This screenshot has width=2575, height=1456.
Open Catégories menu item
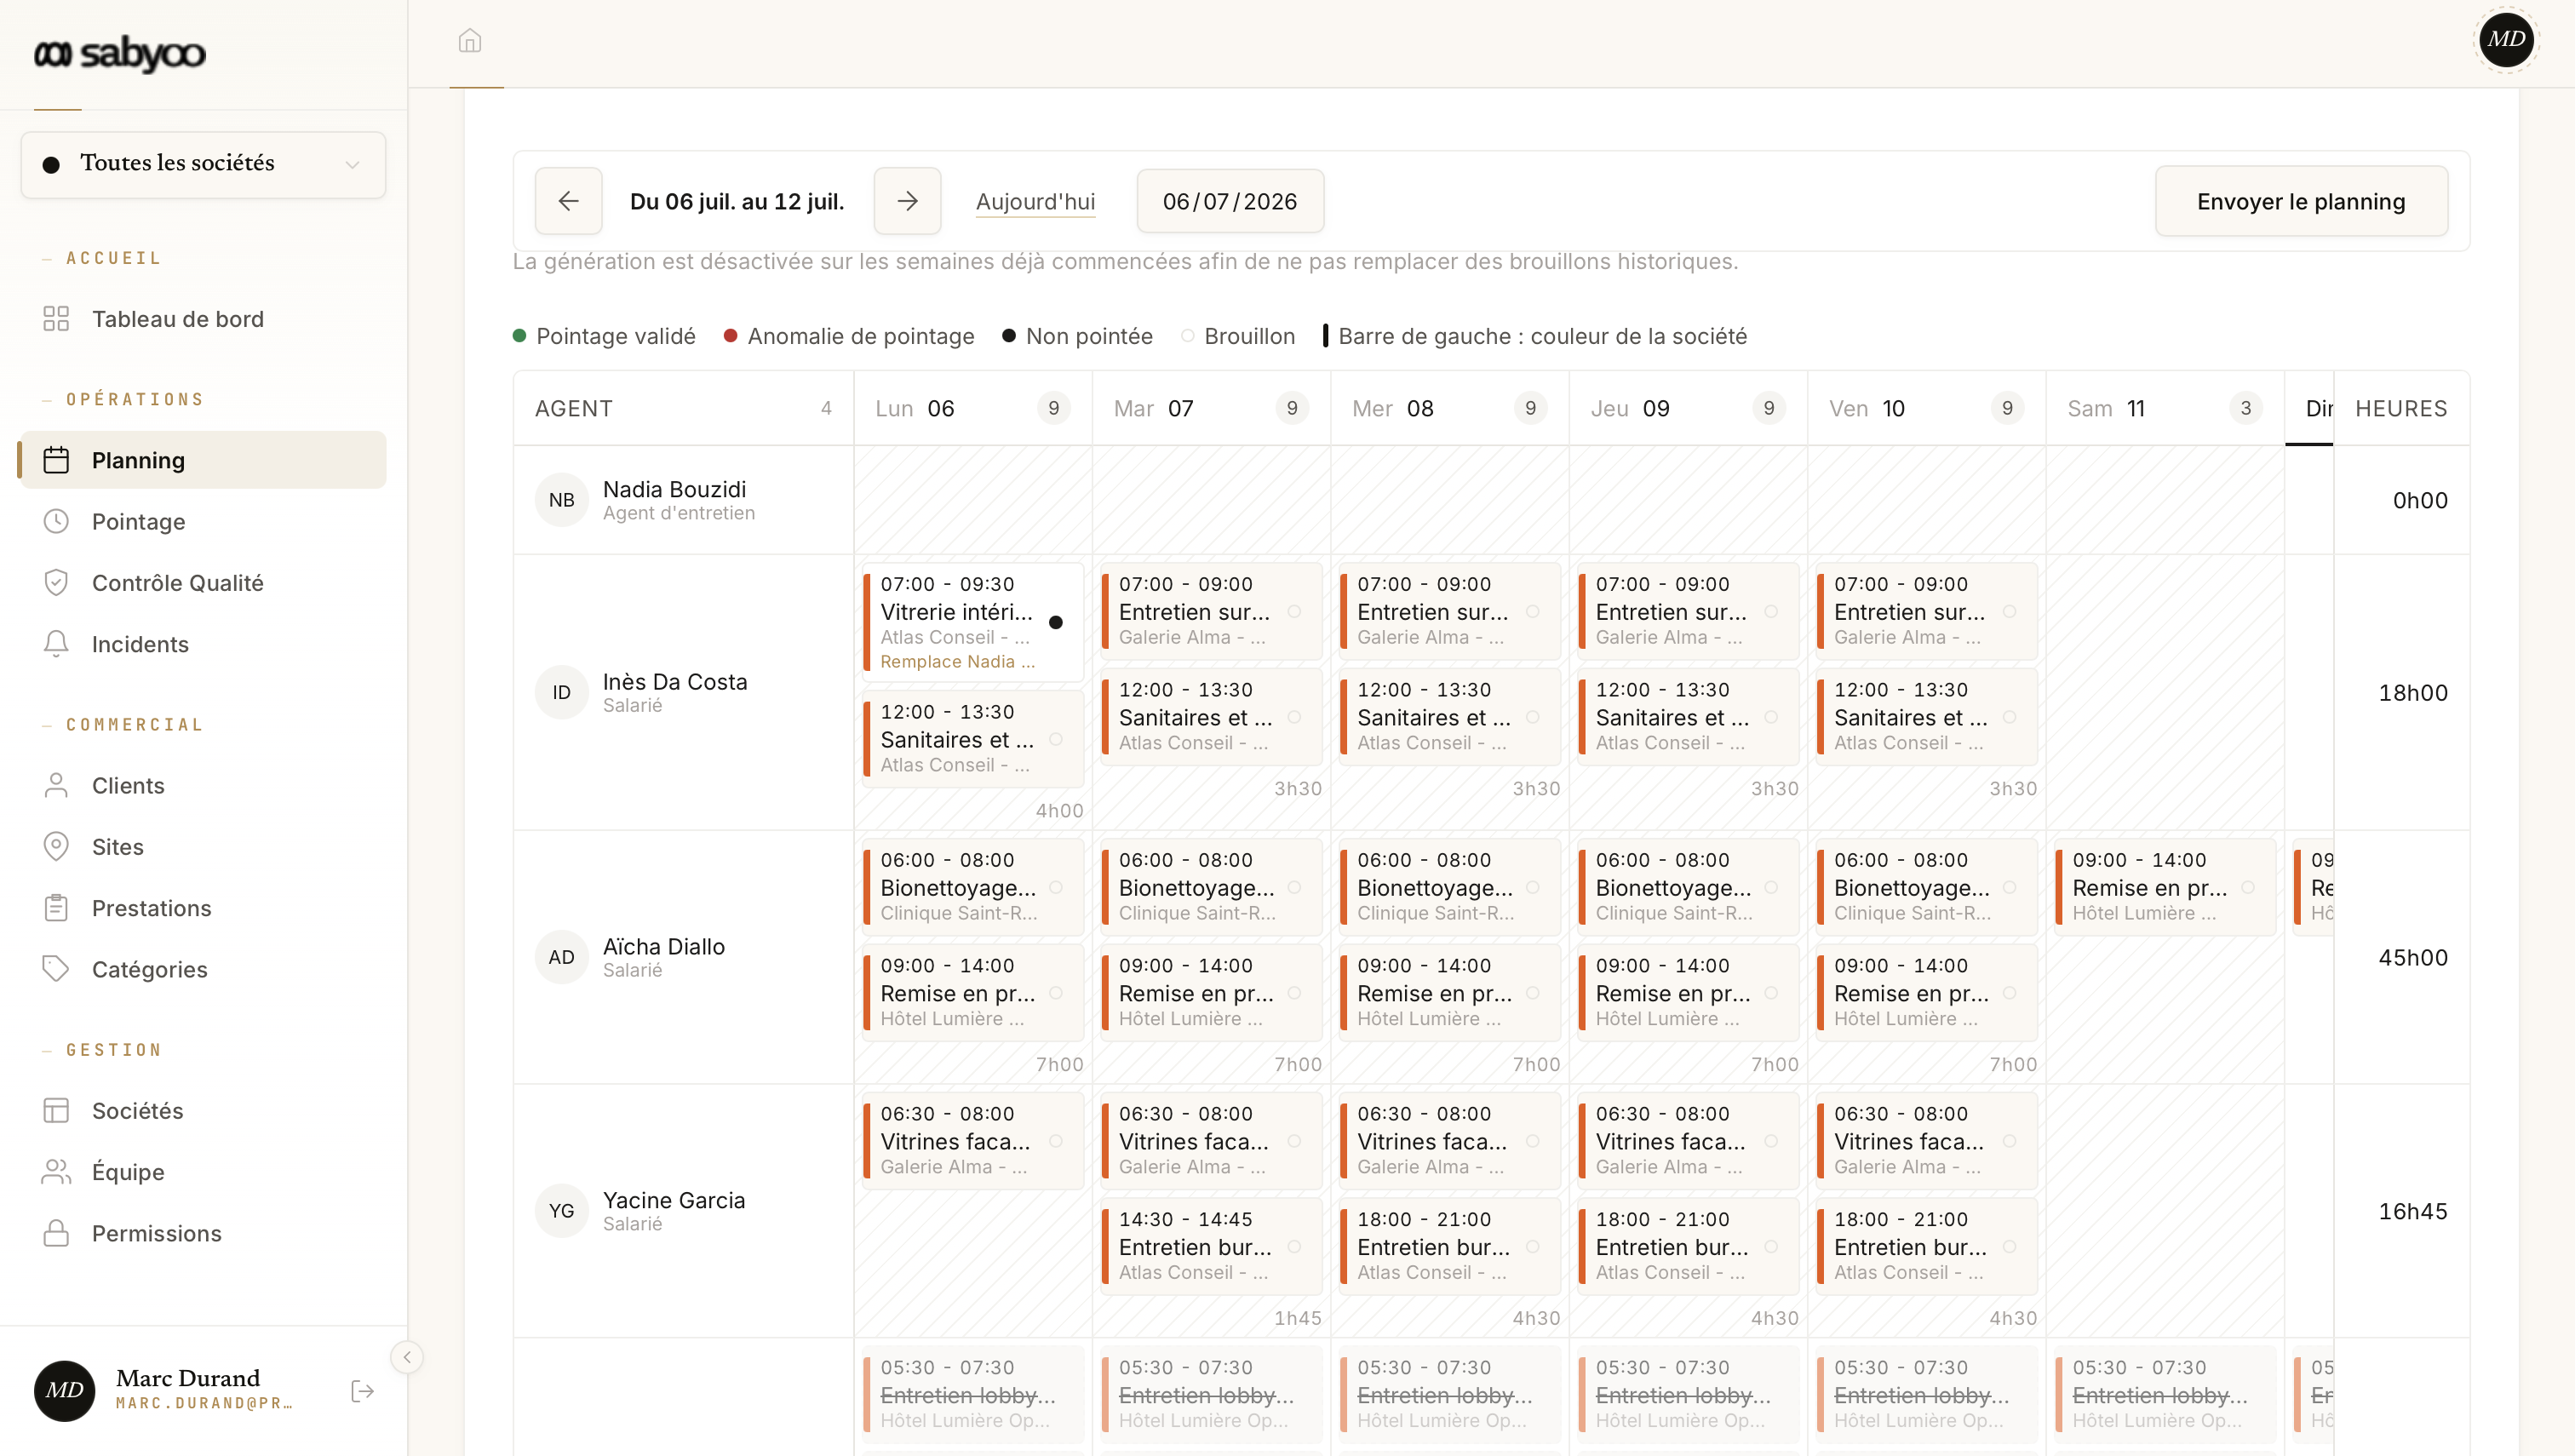point(203,969)
